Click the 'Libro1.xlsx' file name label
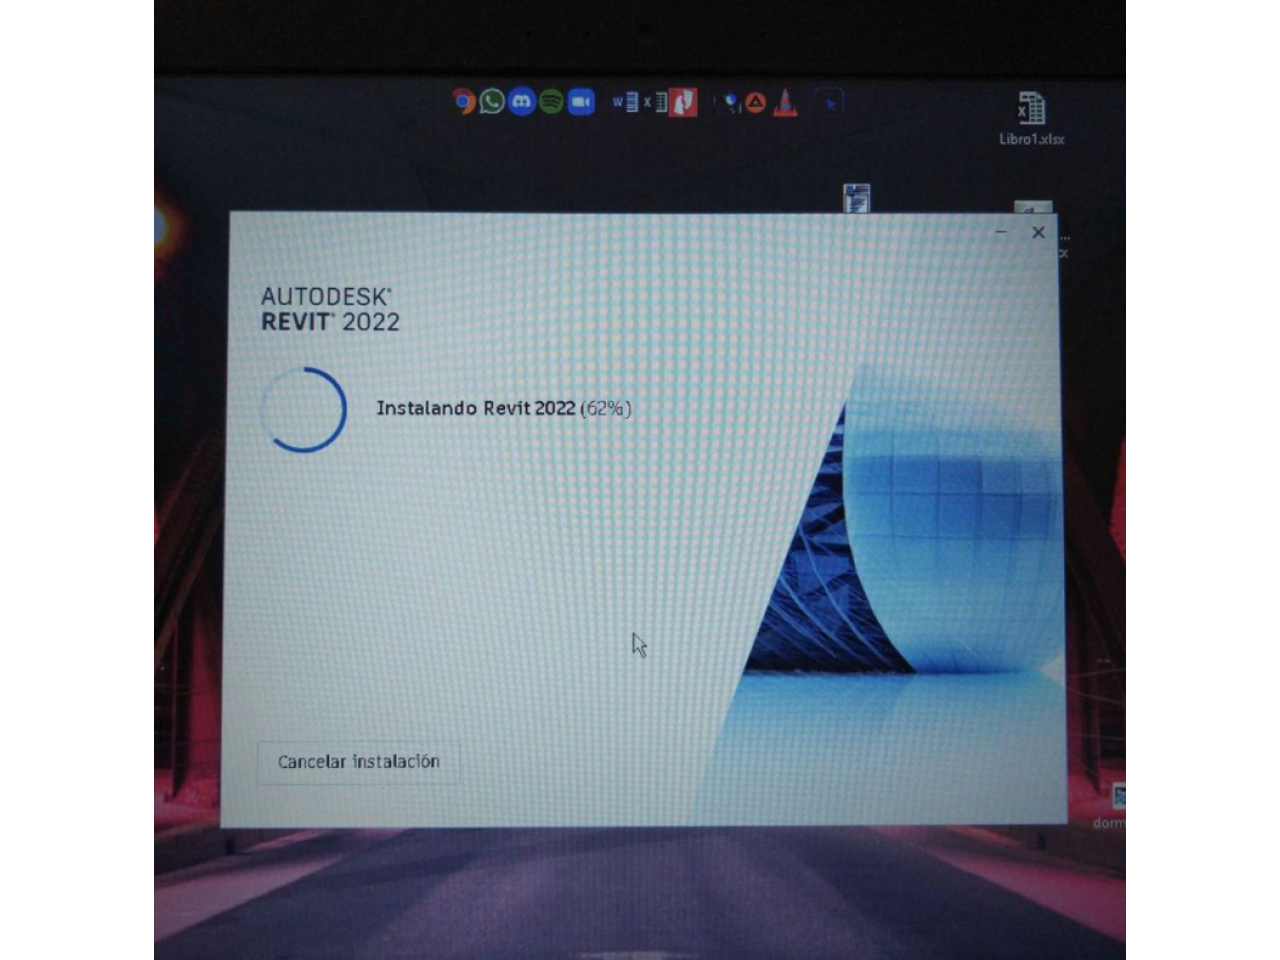 coord(1031,139)
